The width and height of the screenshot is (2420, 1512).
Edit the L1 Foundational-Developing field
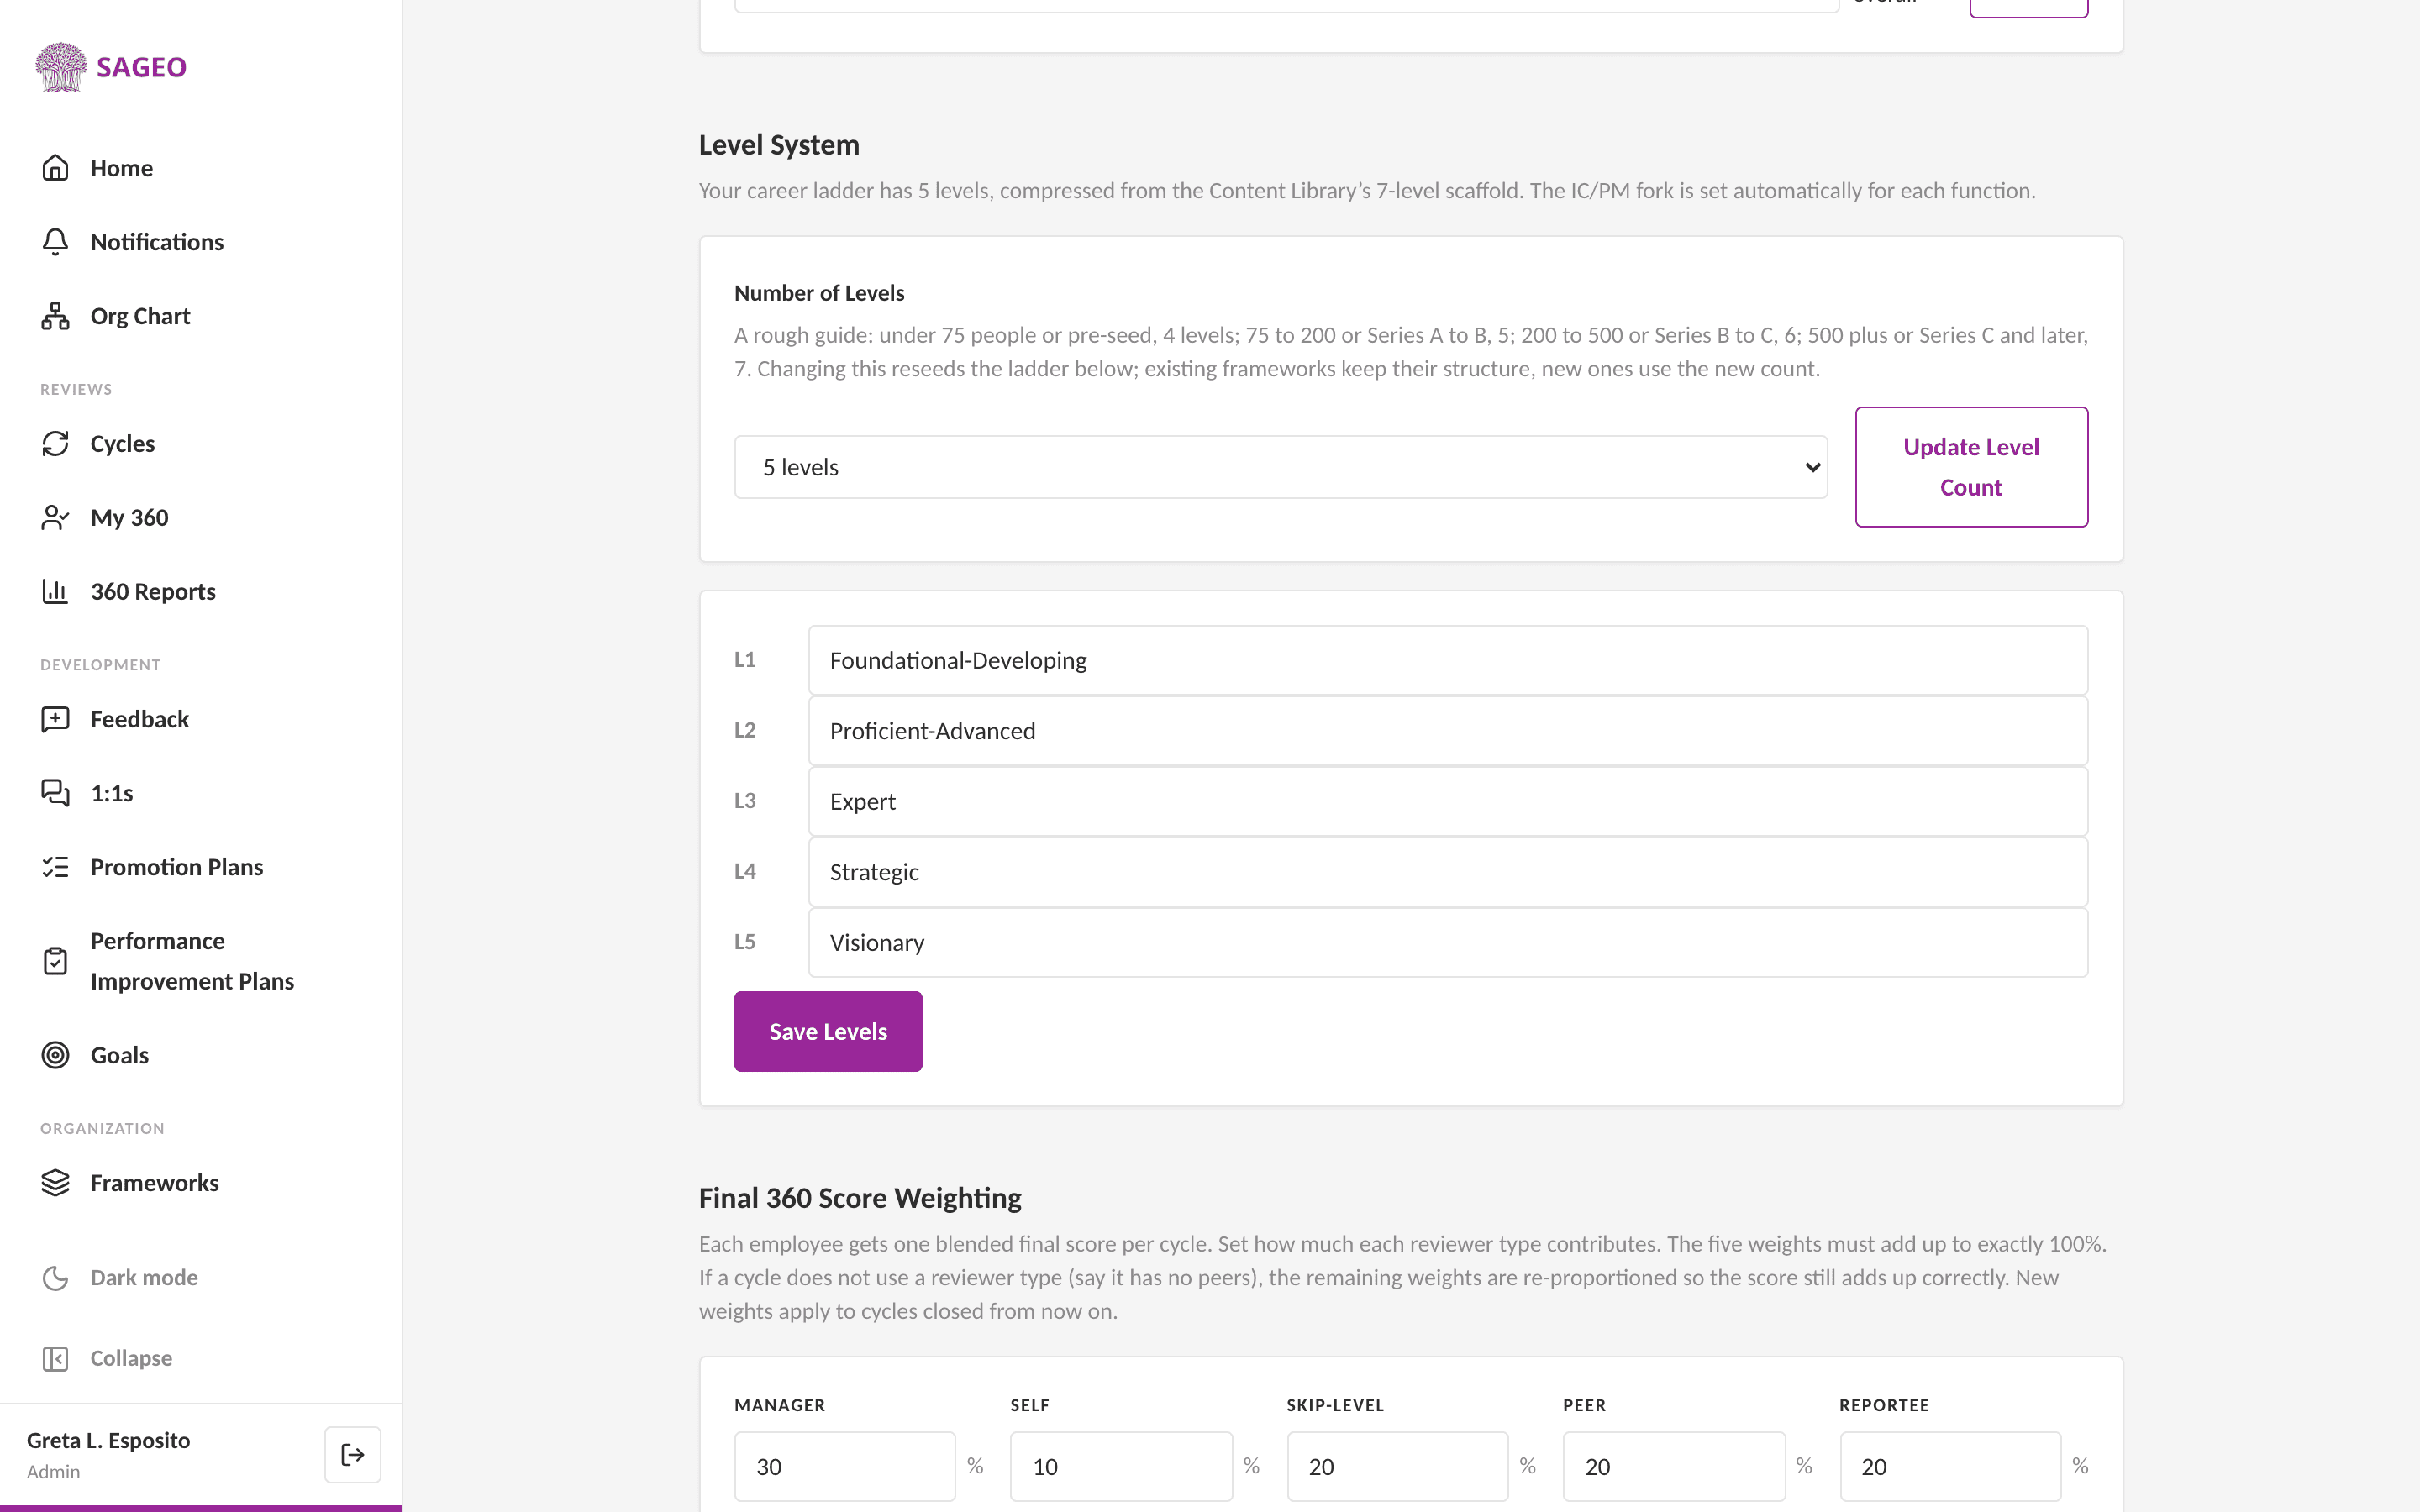tap(1447, 660)
